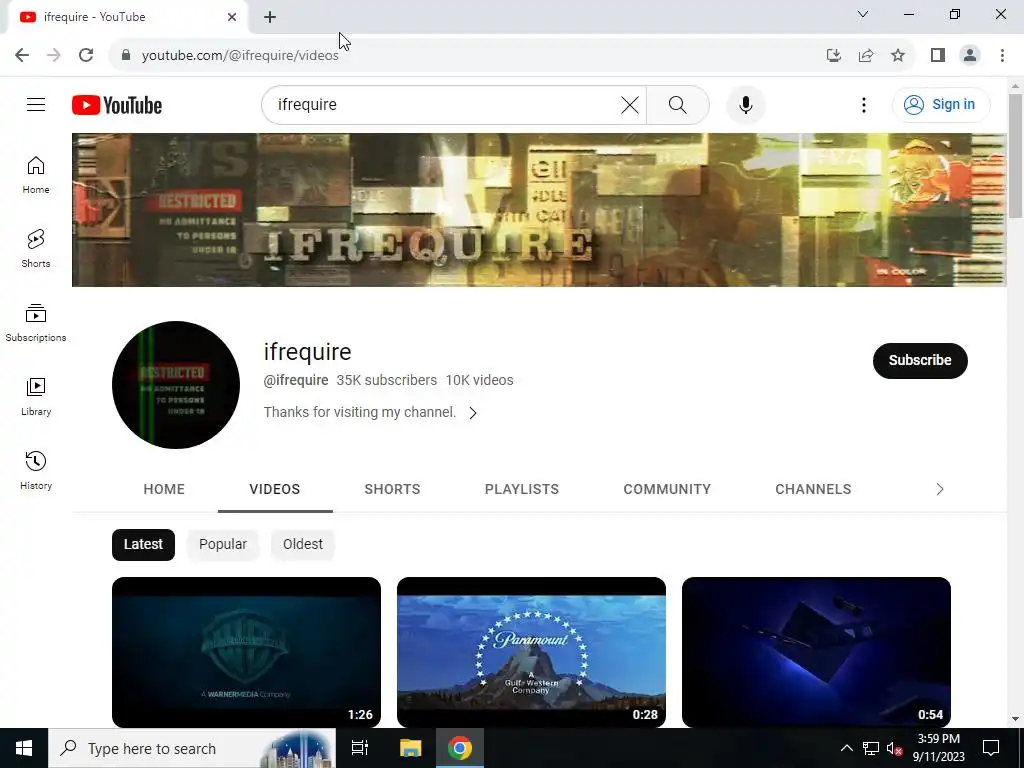
Task: Open the Windows Start menu
Action: (x=24, y=748)
